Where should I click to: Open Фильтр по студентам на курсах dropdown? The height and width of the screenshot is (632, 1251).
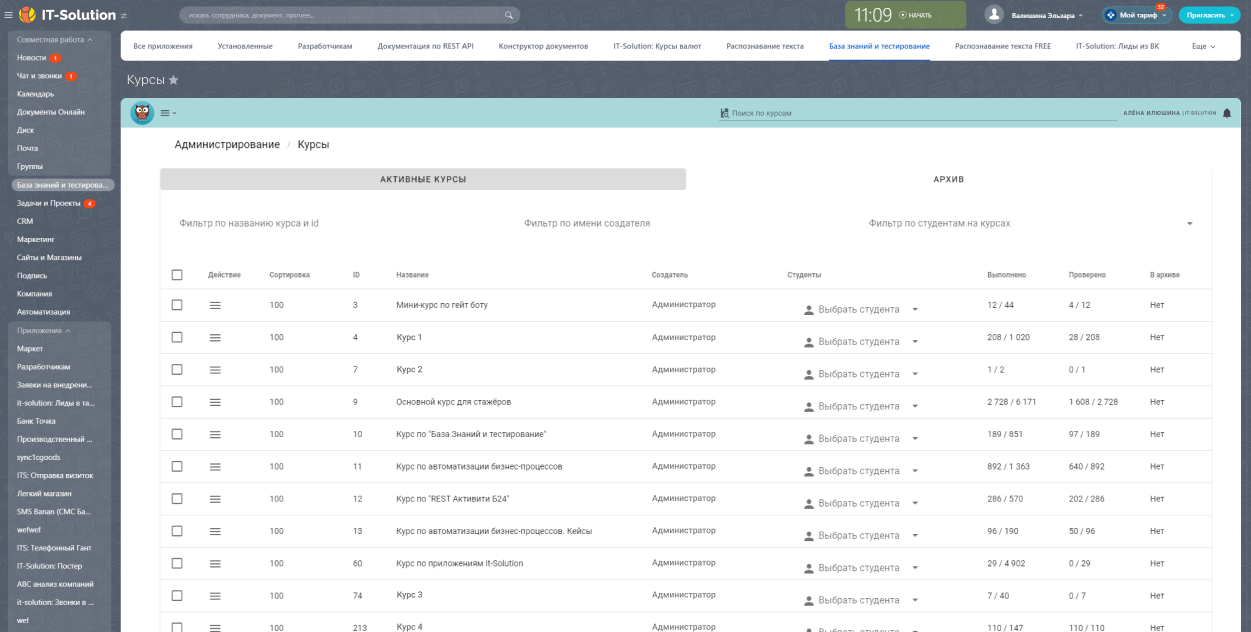[x=1189, y=224]
